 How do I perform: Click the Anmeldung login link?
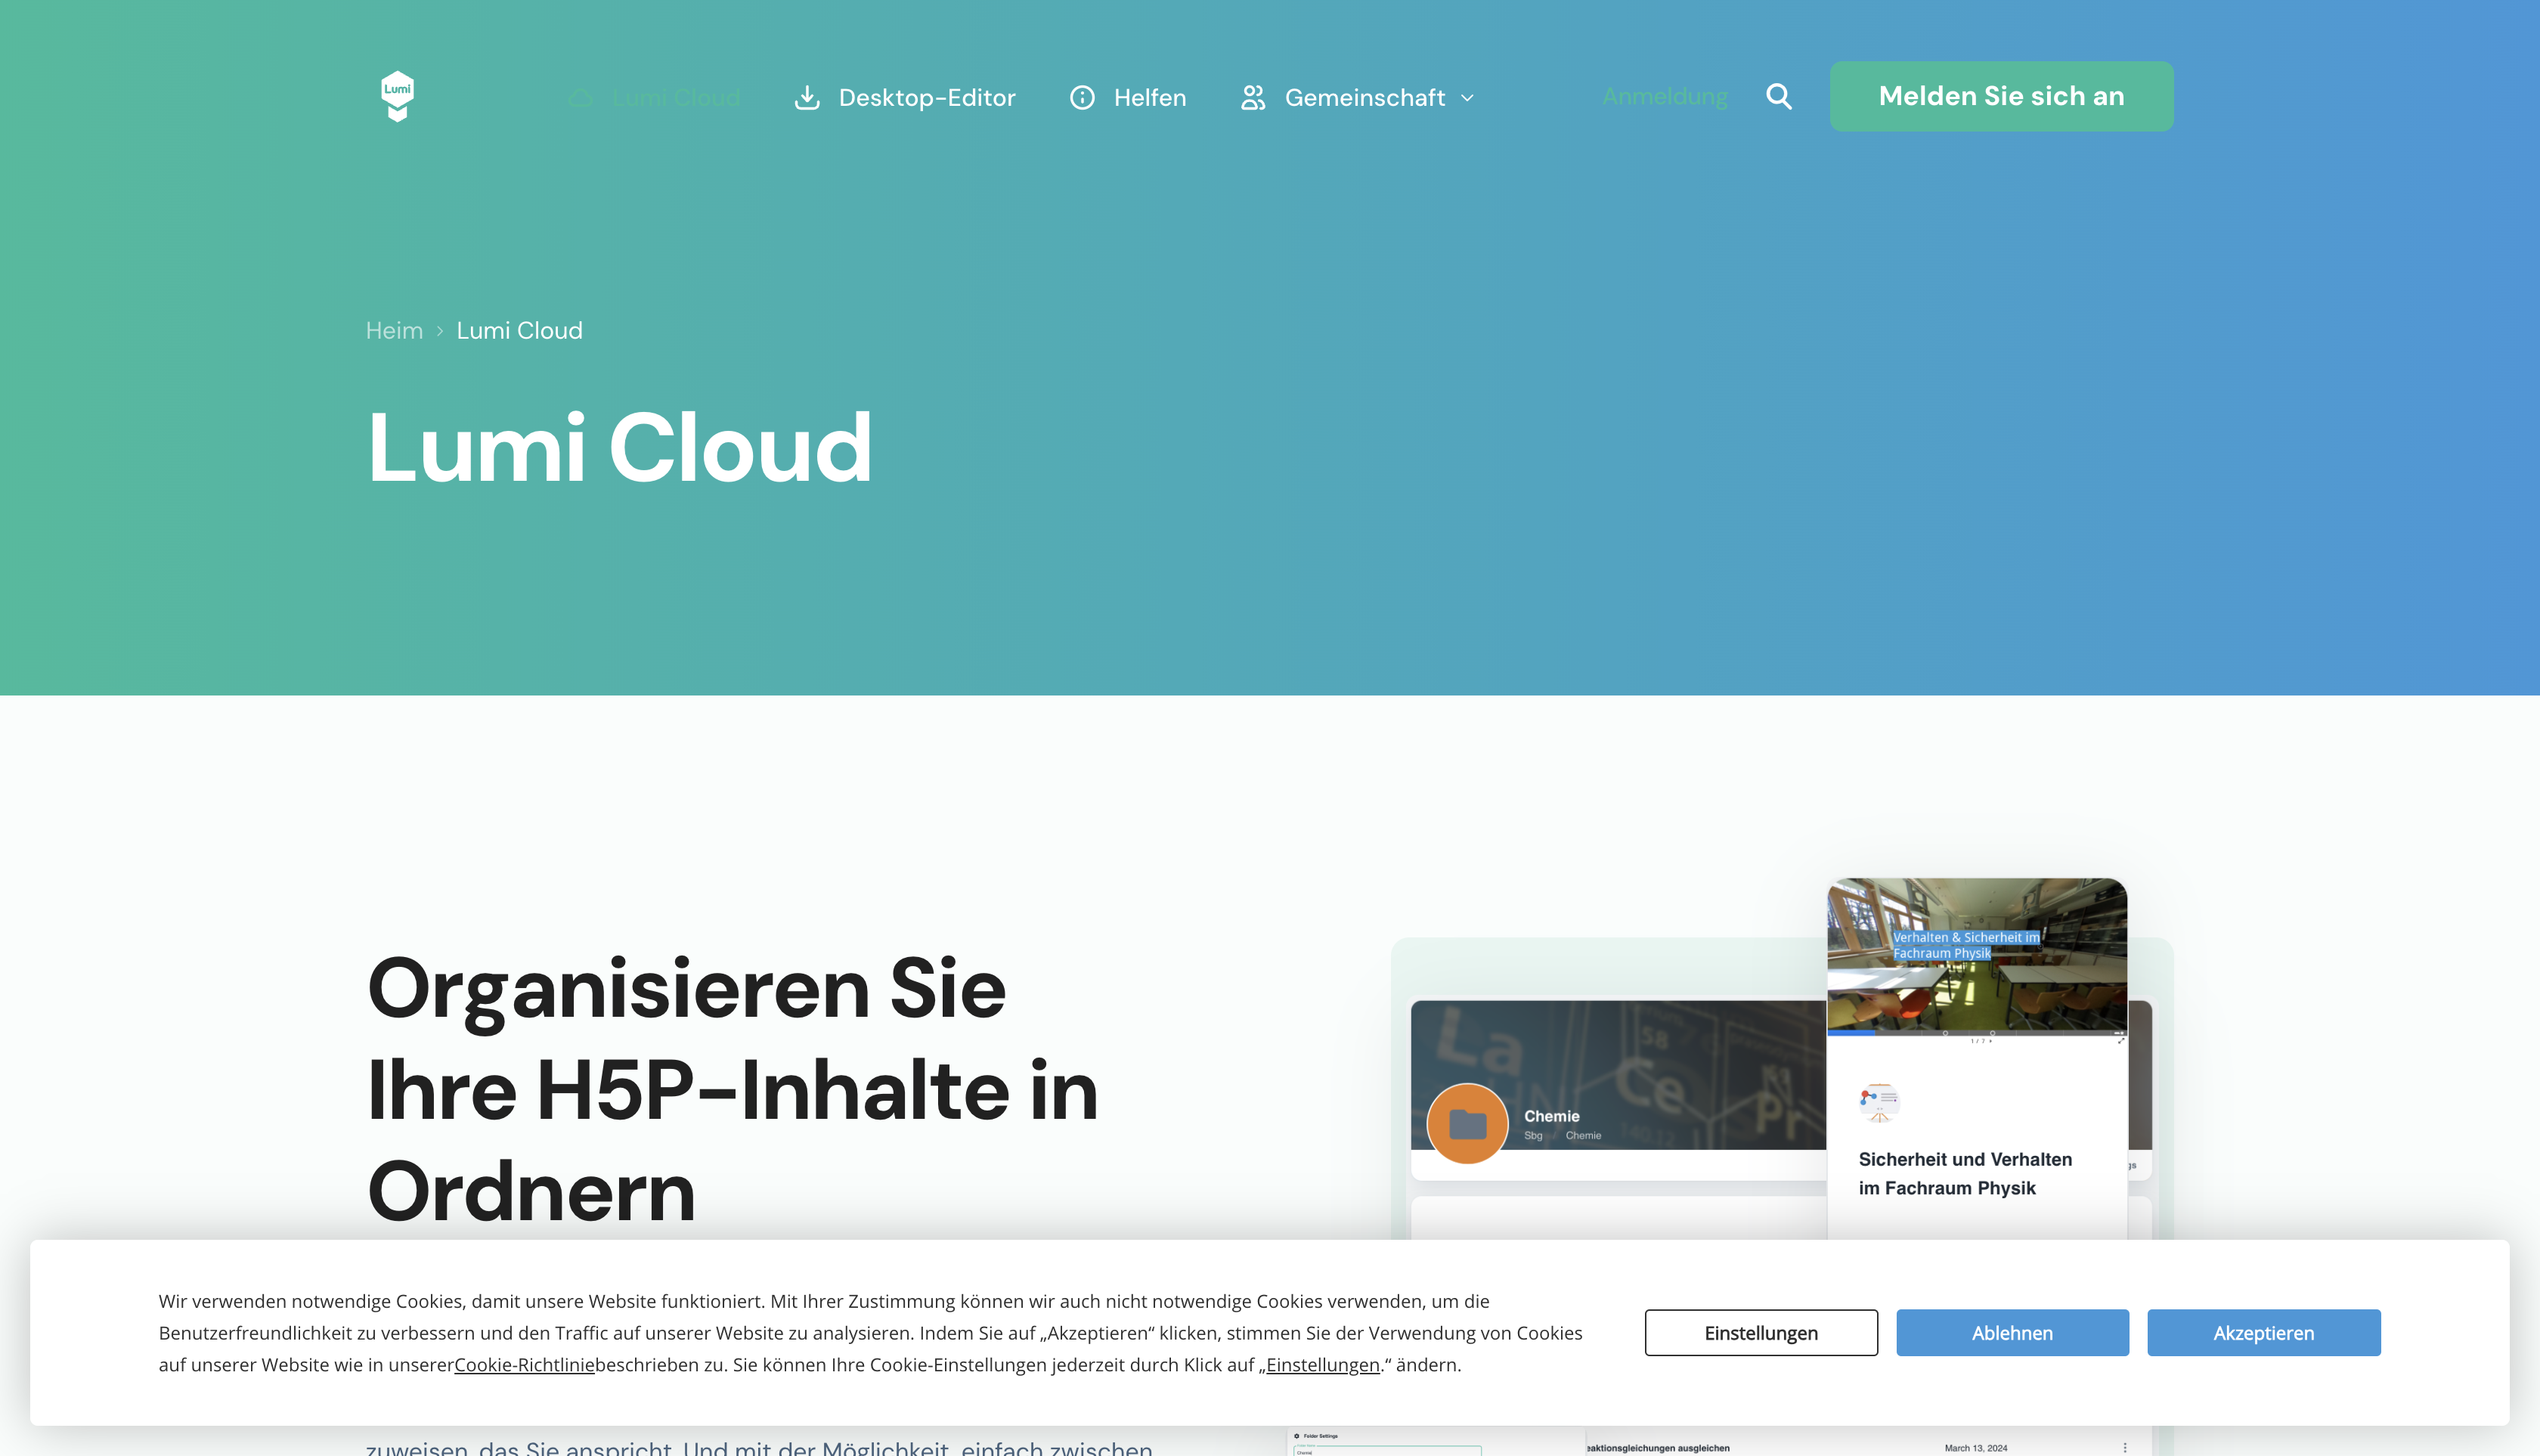(1665, 96)
